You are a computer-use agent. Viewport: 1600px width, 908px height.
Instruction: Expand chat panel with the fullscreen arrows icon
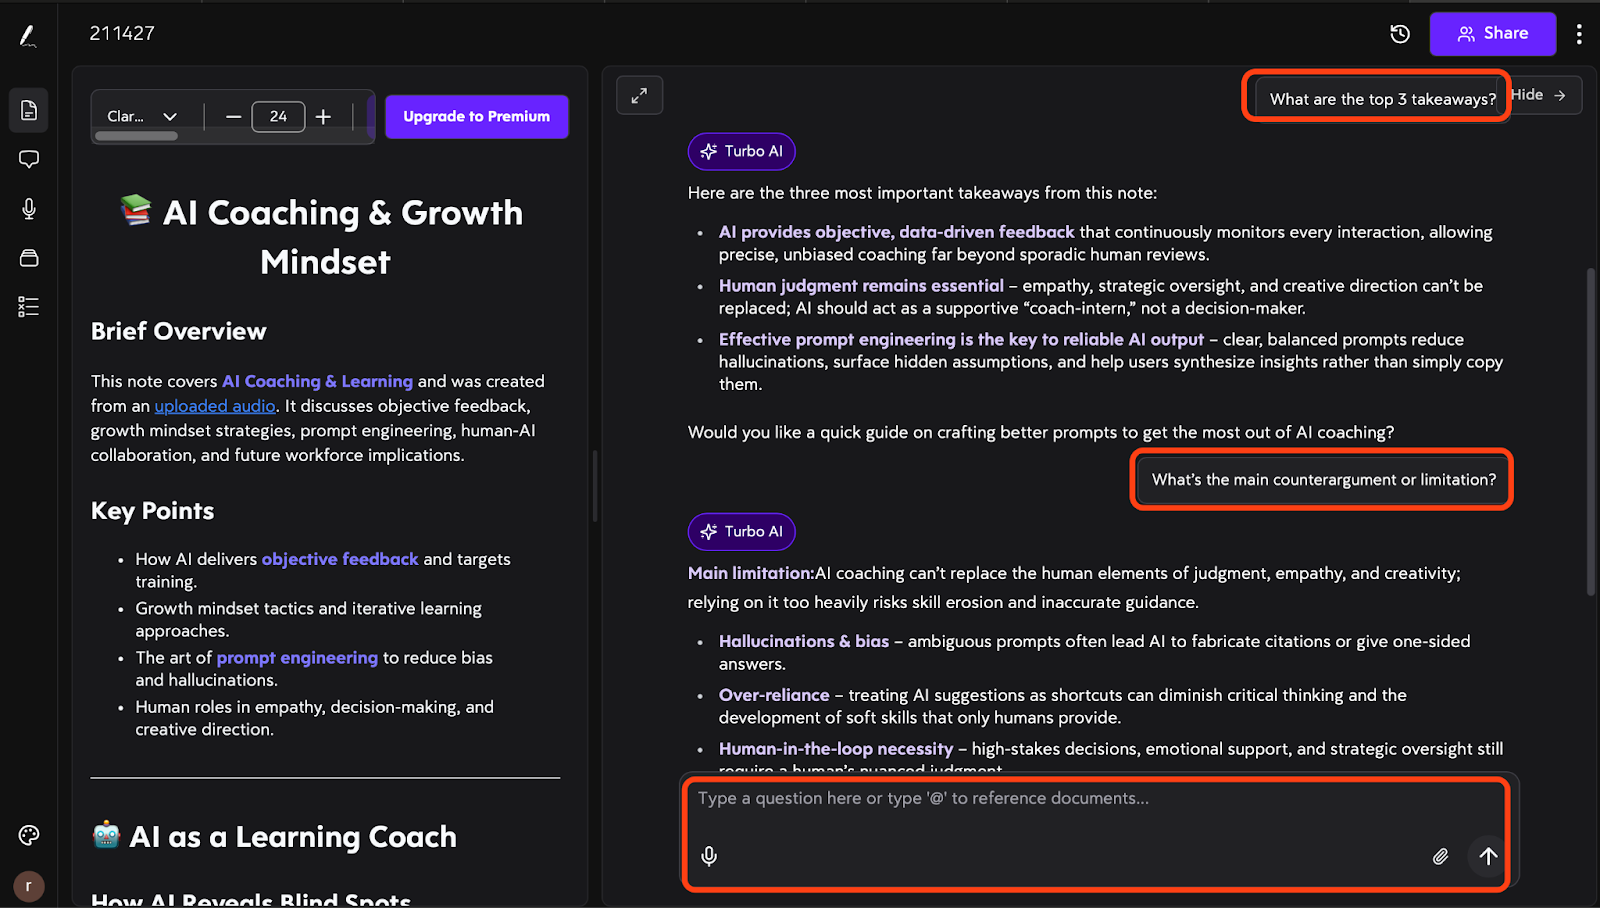click(x=639, y=96)
